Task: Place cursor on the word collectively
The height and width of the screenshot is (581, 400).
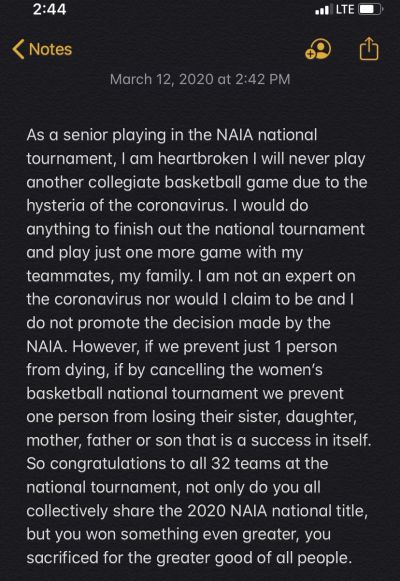Action: click(67, 511)
